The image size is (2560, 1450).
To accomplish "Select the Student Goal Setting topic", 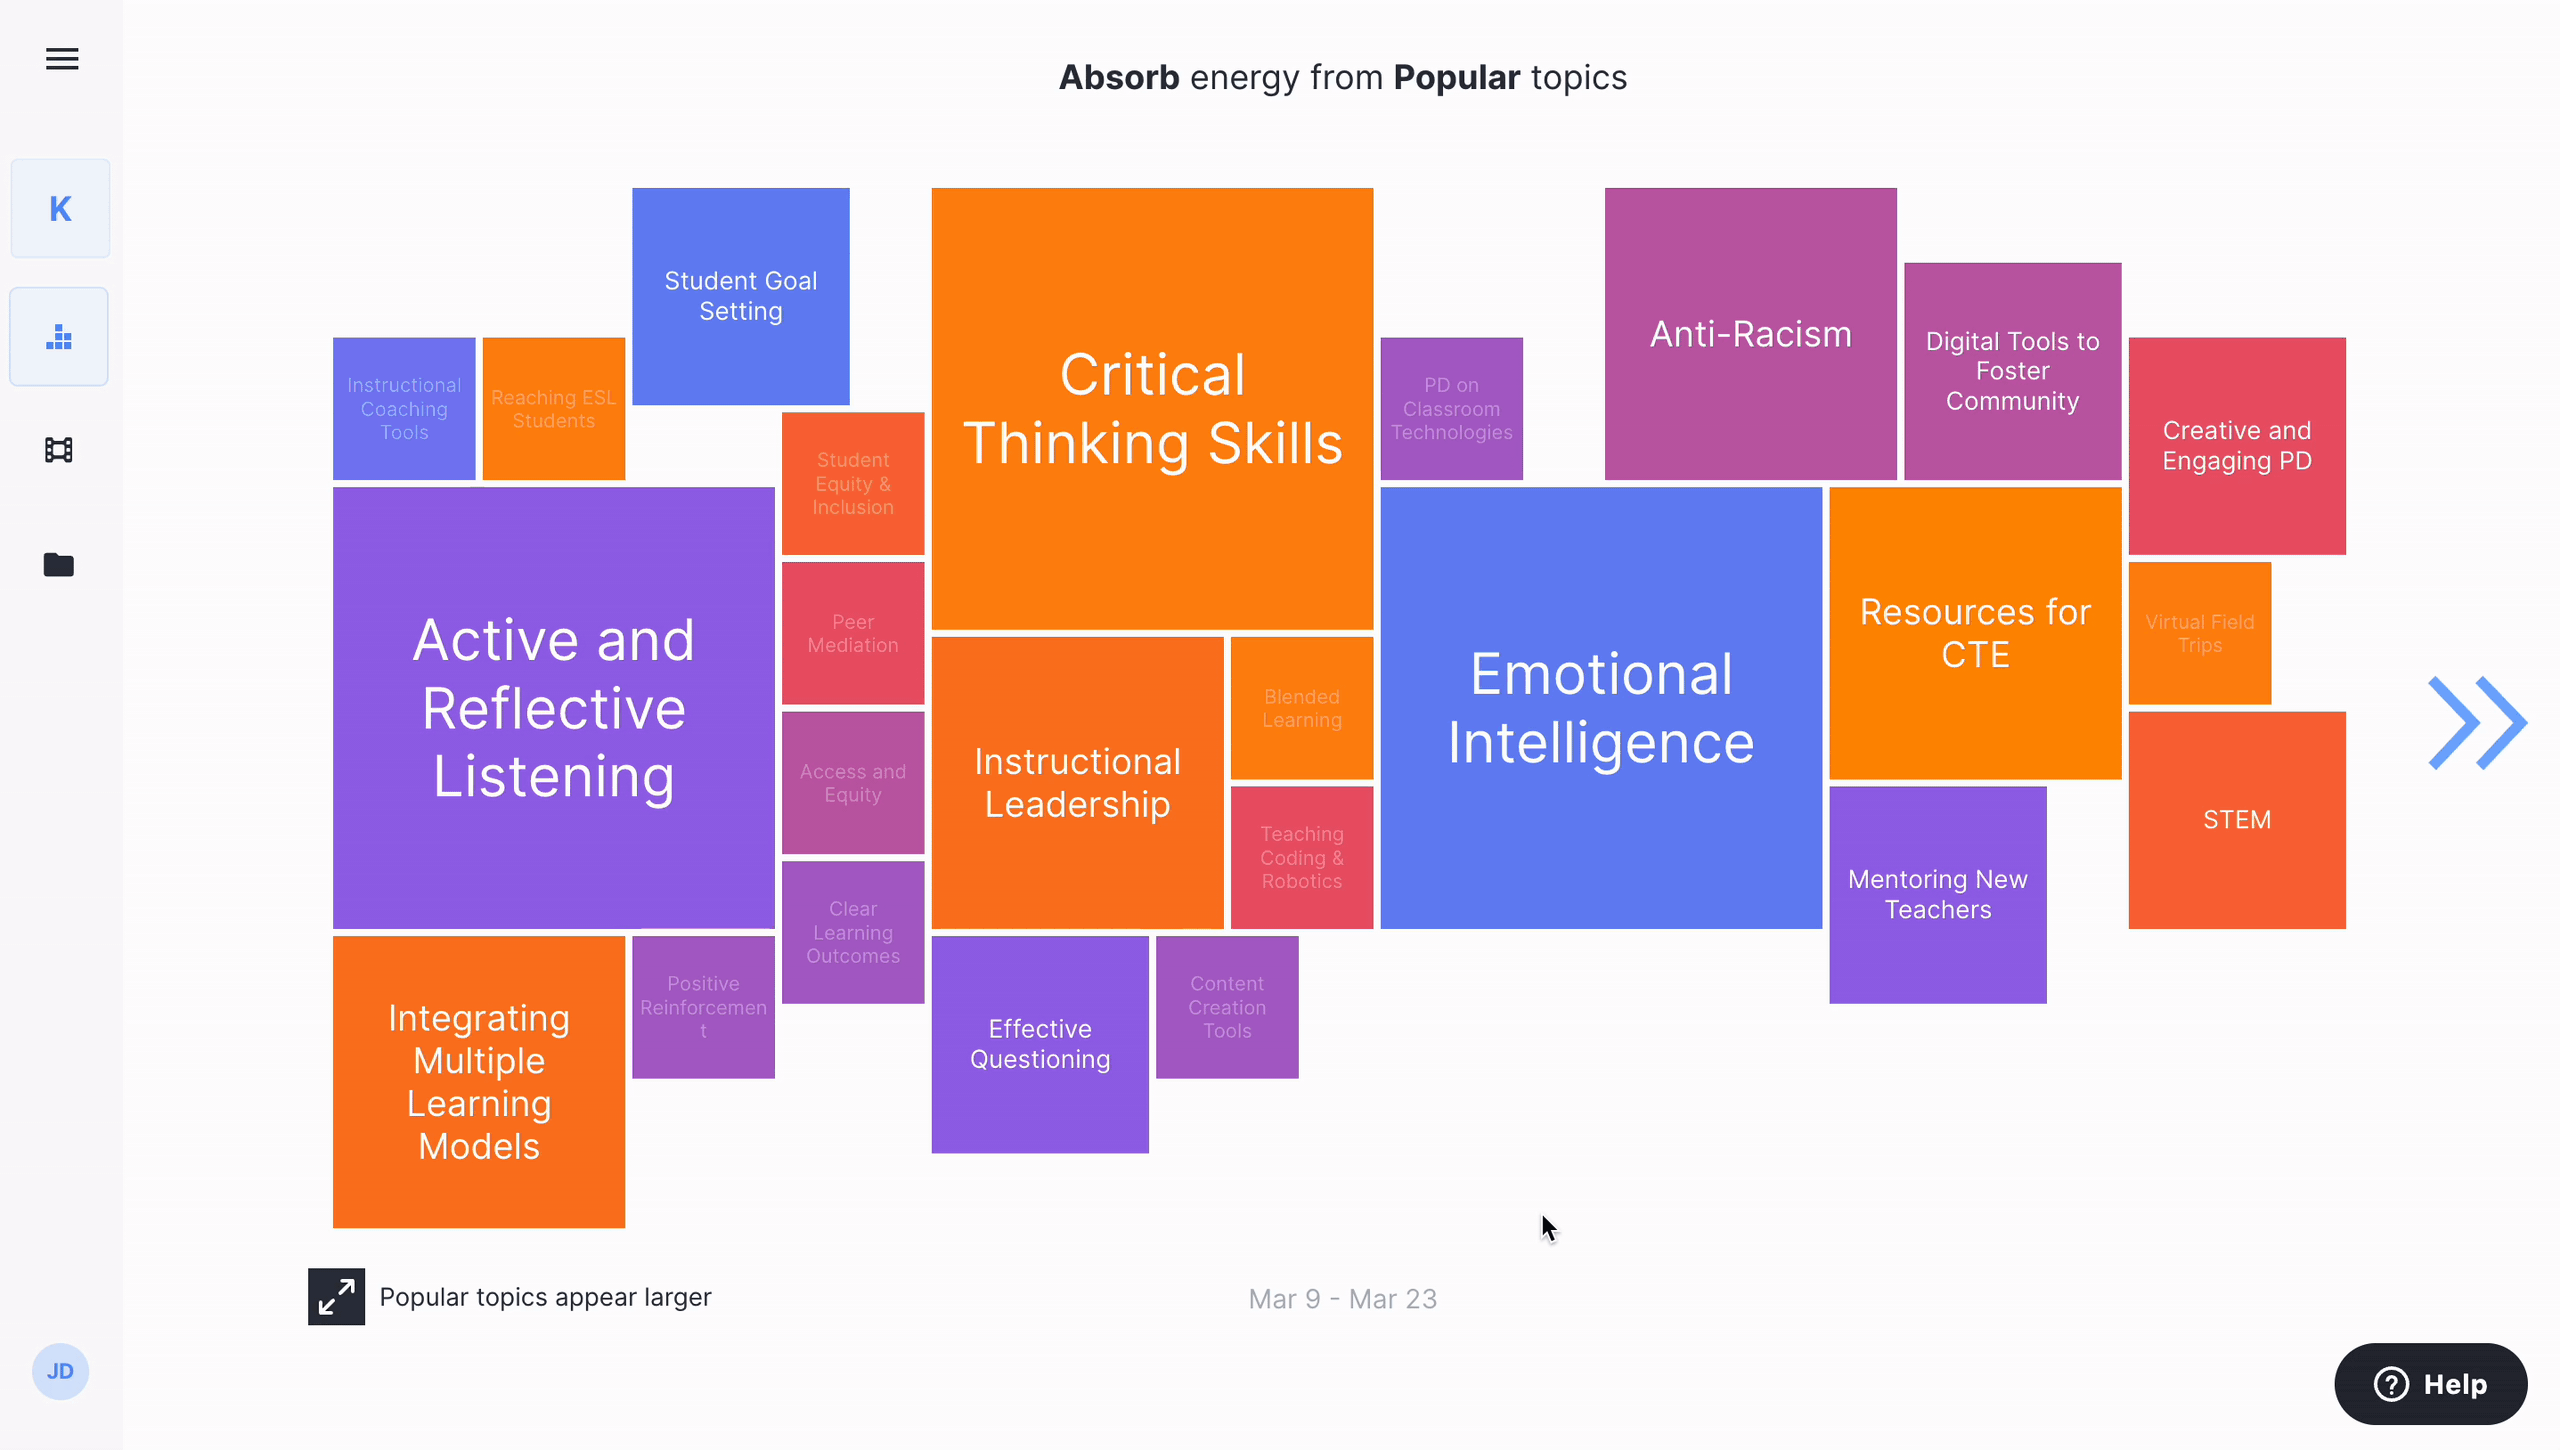I will point(740,294).
